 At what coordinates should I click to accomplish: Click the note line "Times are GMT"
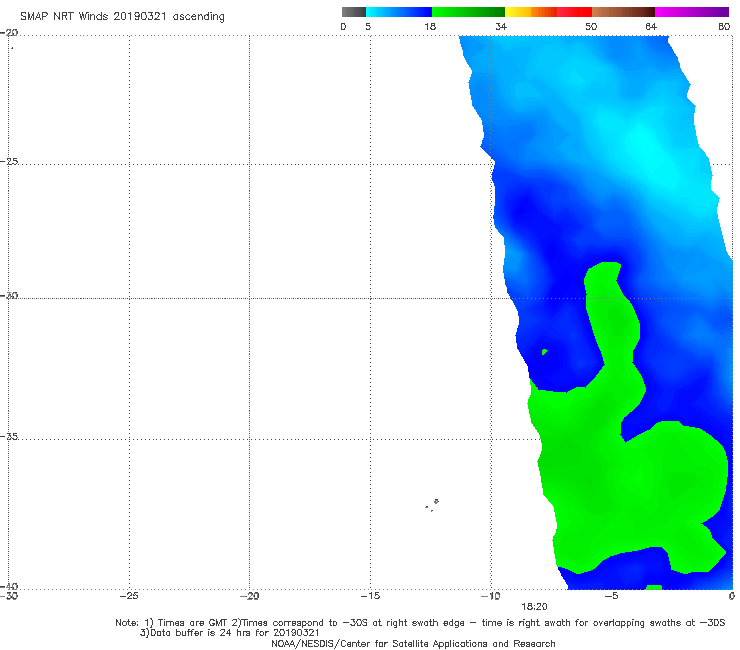tap(191, 623)
